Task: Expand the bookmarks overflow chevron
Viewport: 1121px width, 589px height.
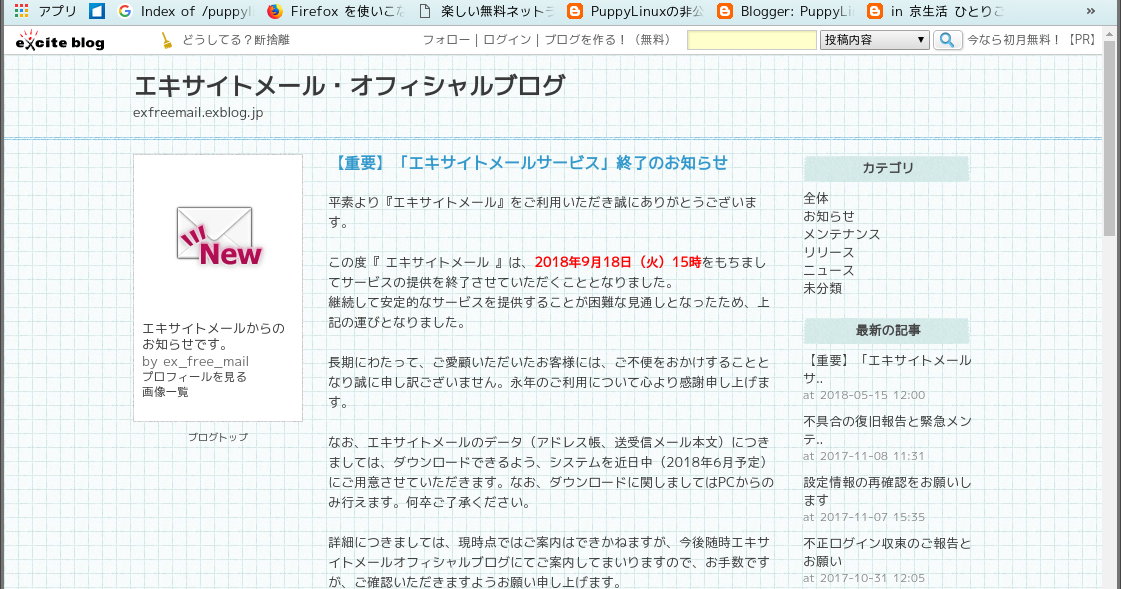Action: [1090, 11]
